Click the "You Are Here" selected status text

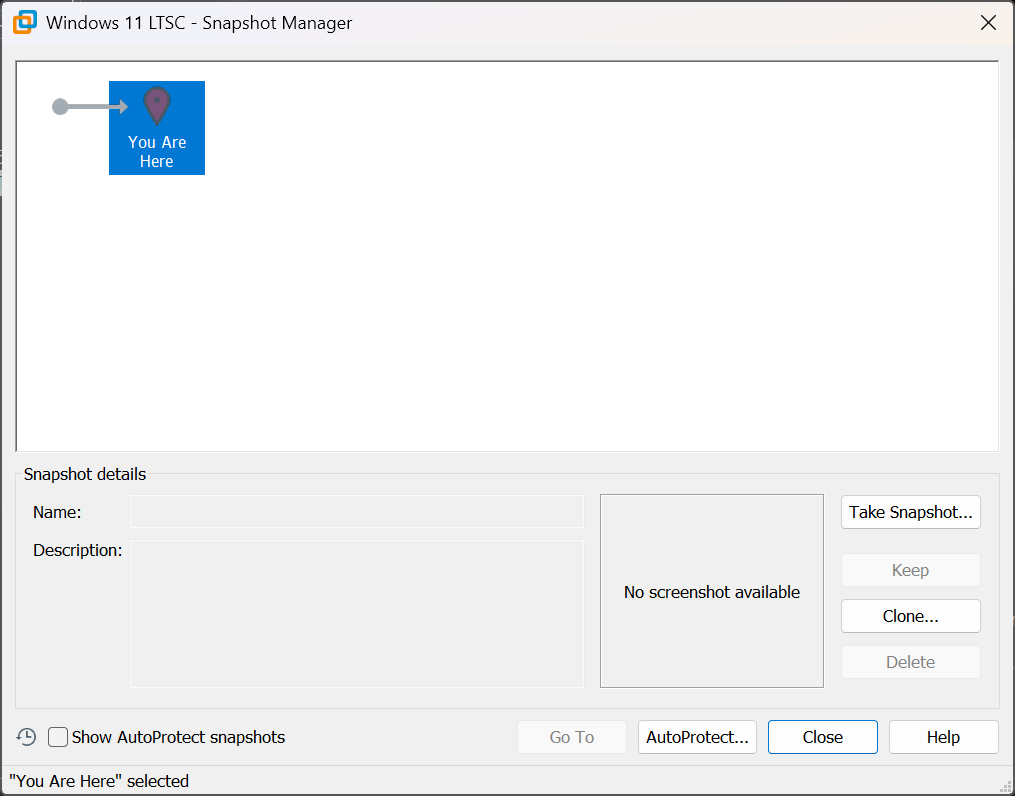pos(99,780)
